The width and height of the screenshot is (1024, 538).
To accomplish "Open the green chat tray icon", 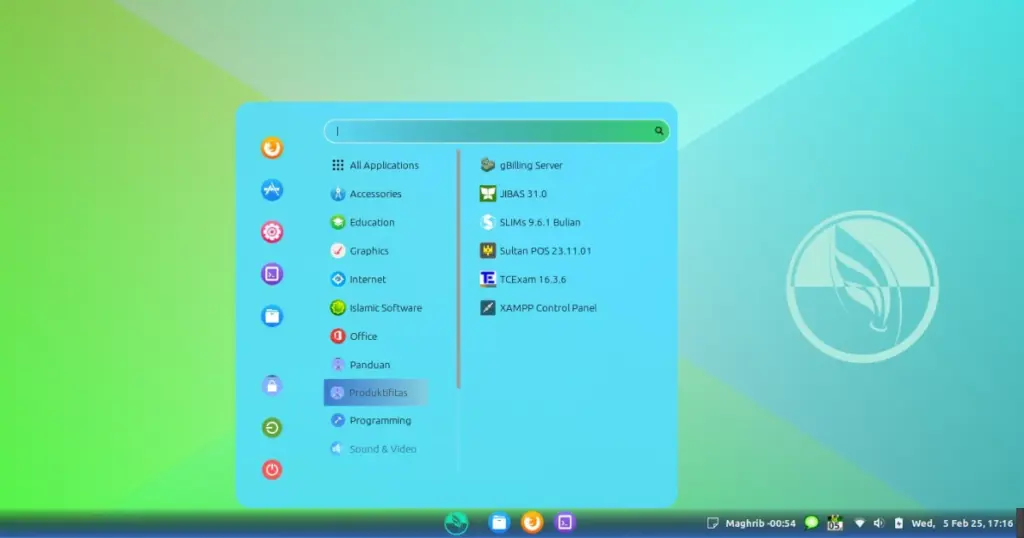I will point(812,522).
